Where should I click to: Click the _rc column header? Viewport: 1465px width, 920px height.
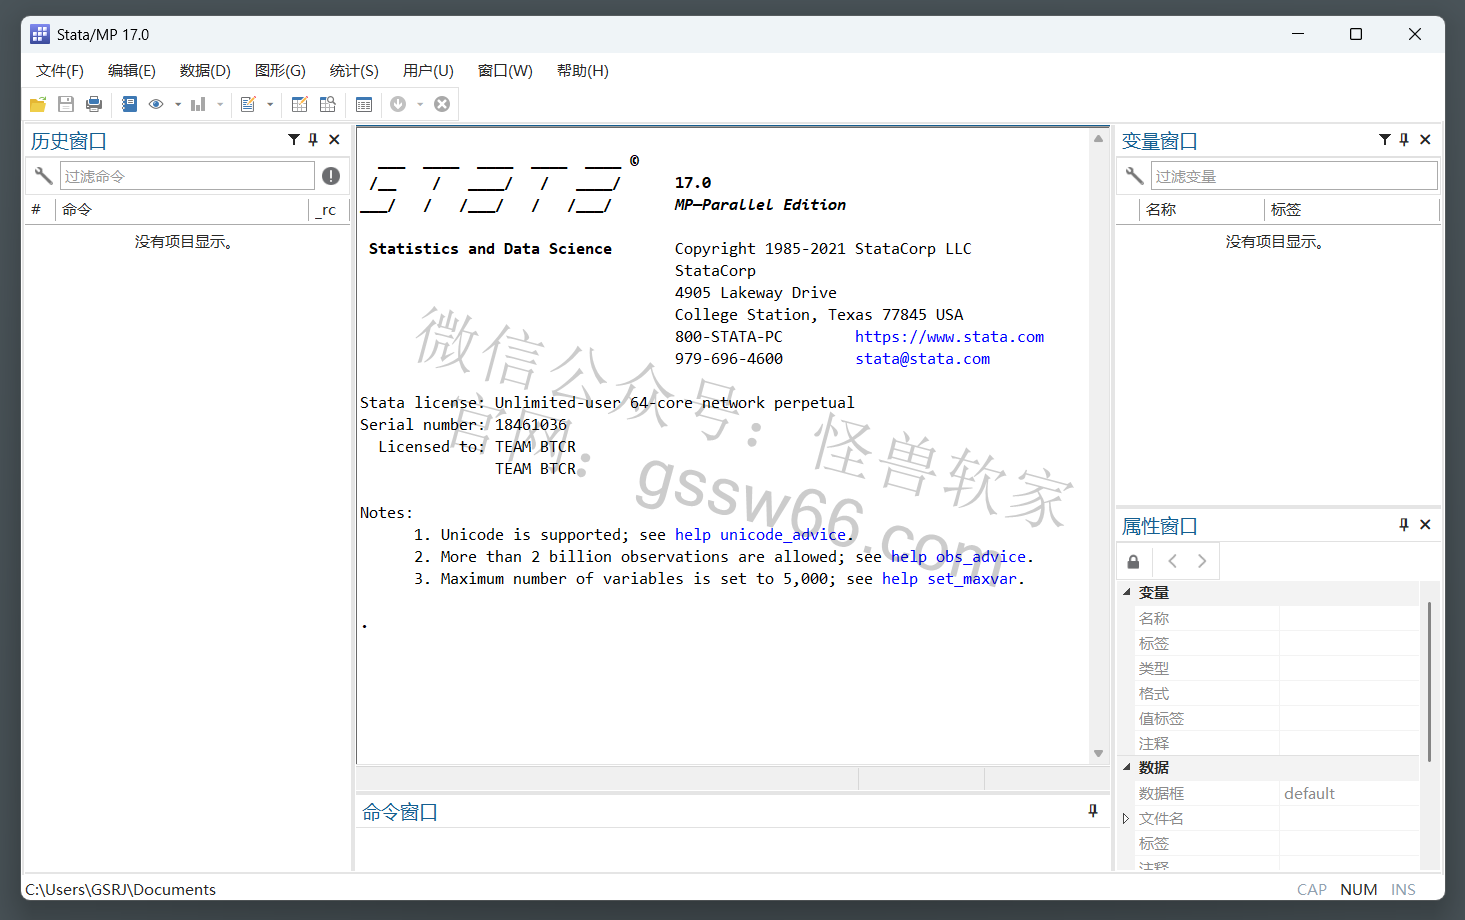coord(328,210)
